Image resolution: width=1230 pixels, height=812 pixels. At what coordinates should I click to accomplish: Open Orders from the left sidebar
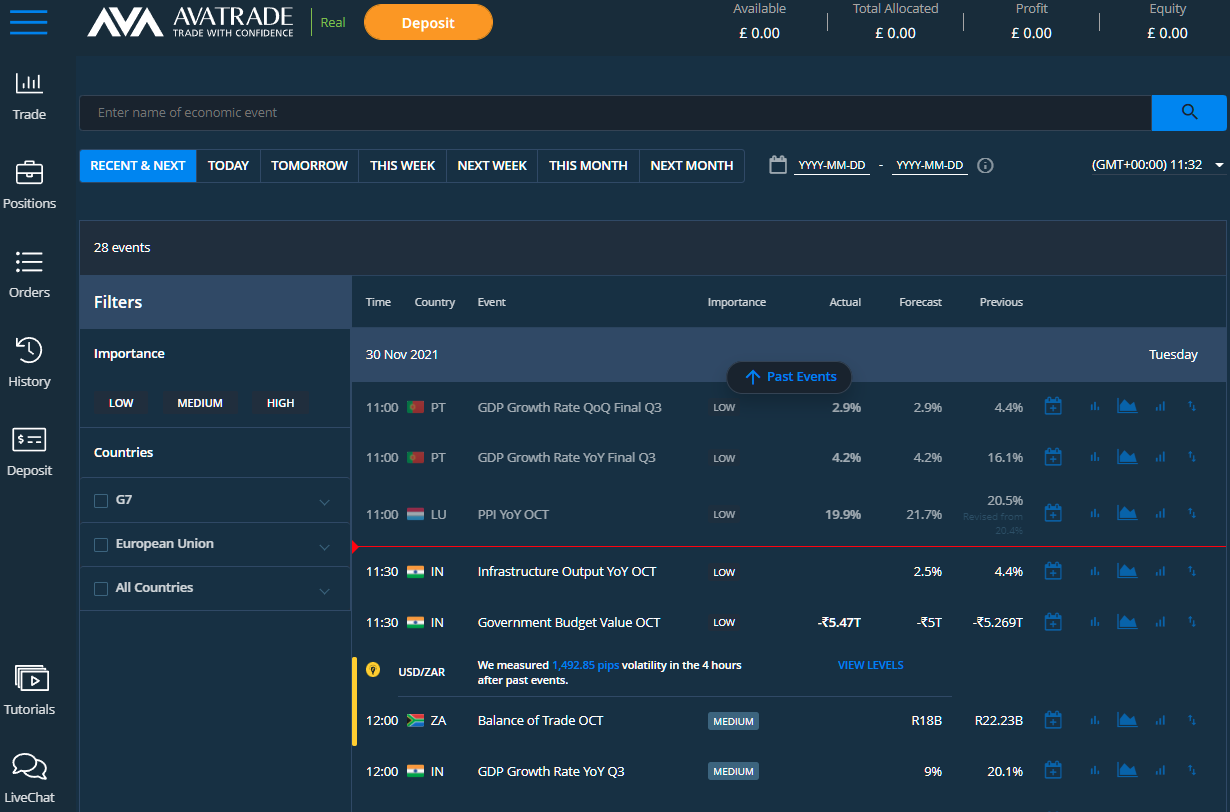point(29,275)
